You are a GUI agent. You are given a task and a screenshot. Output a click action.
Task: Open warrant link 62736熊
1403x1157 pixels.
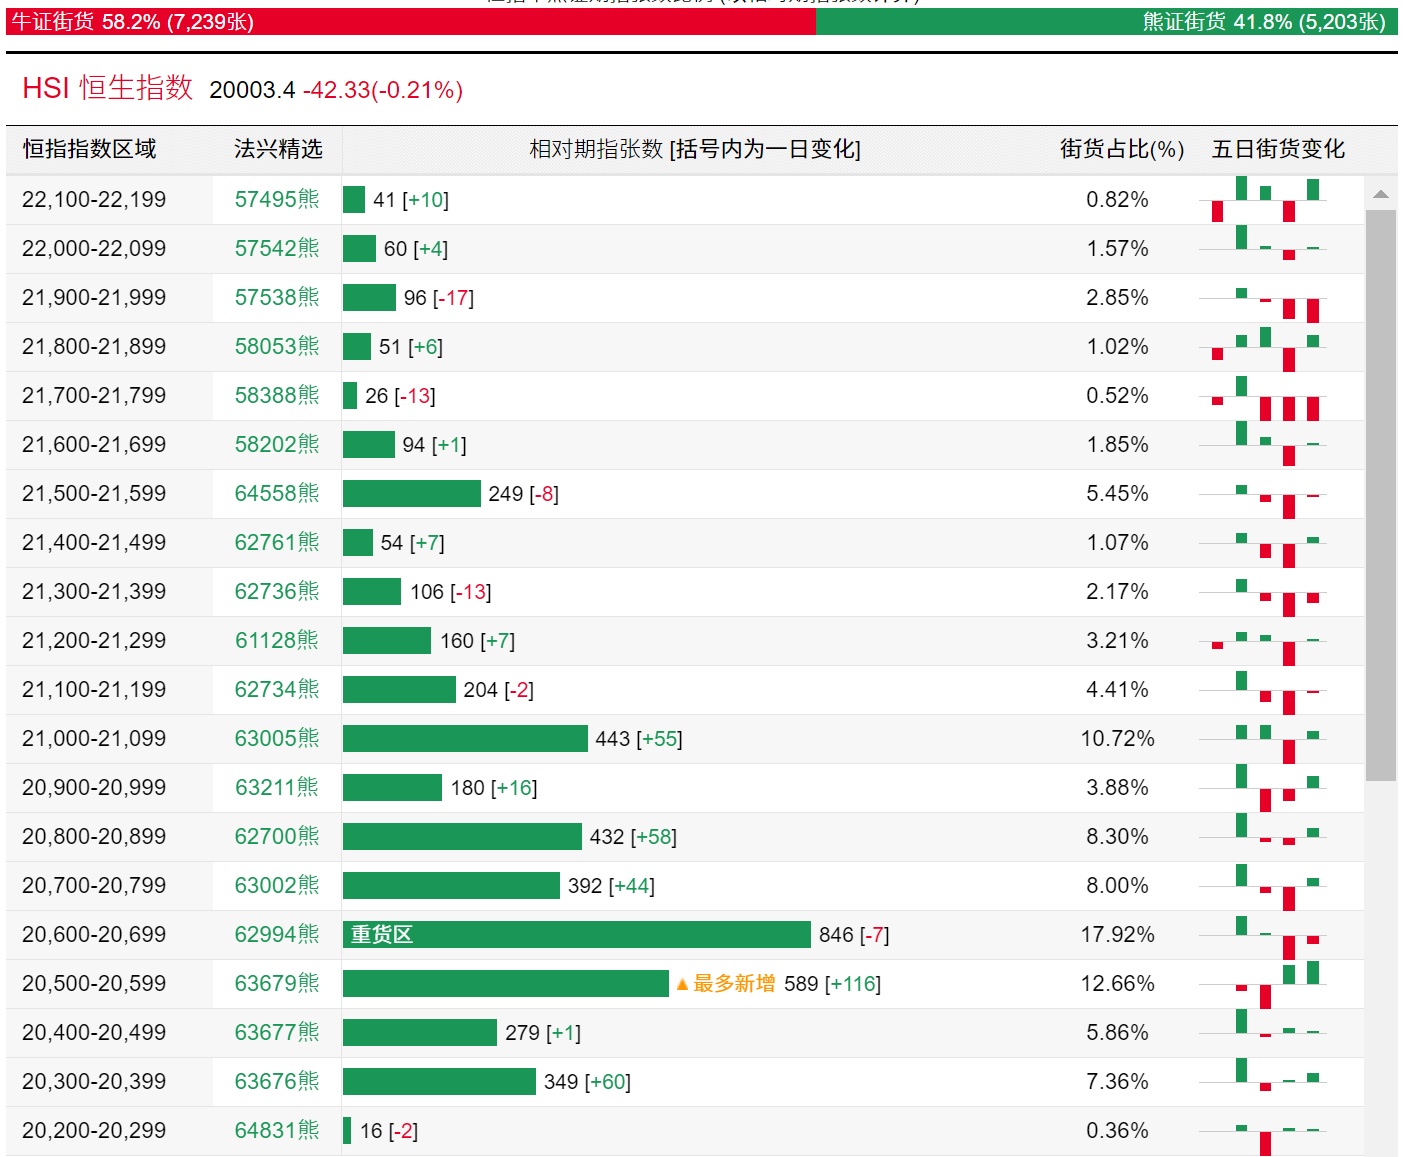point(277,591)
